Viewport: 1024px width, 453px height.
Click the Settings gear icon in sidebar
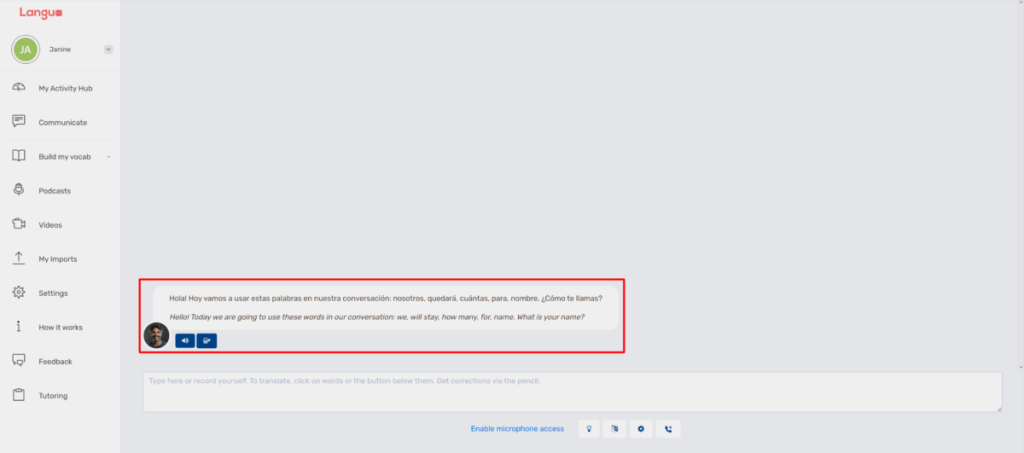[x=19, y=292]
